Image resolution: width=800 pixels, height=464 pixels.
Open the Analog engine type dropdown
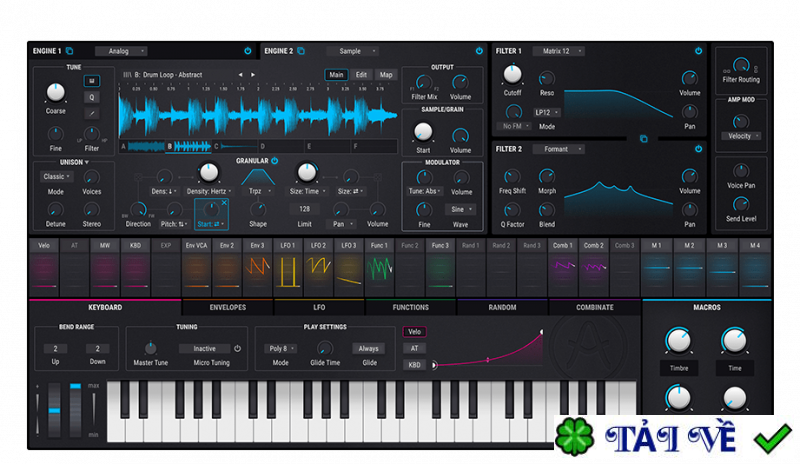(121, 51)
